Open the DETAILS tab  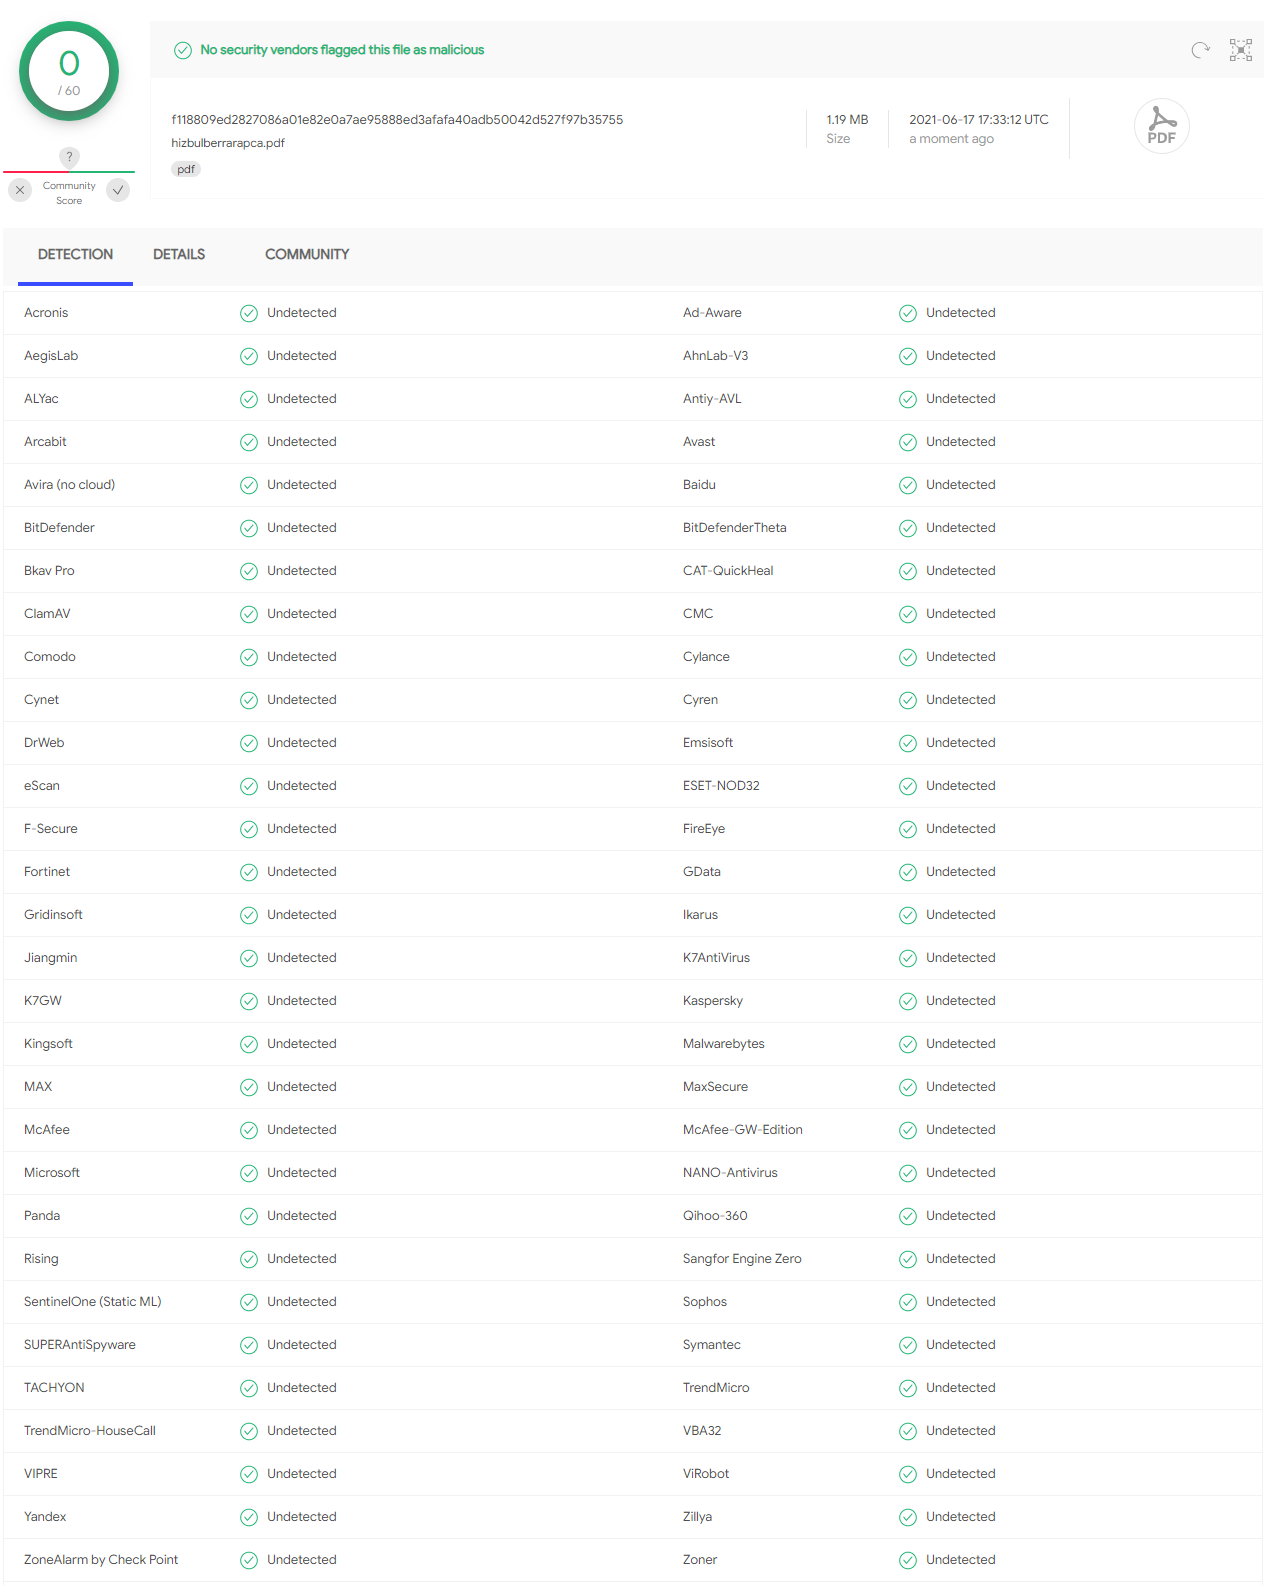tap(179, 254)
